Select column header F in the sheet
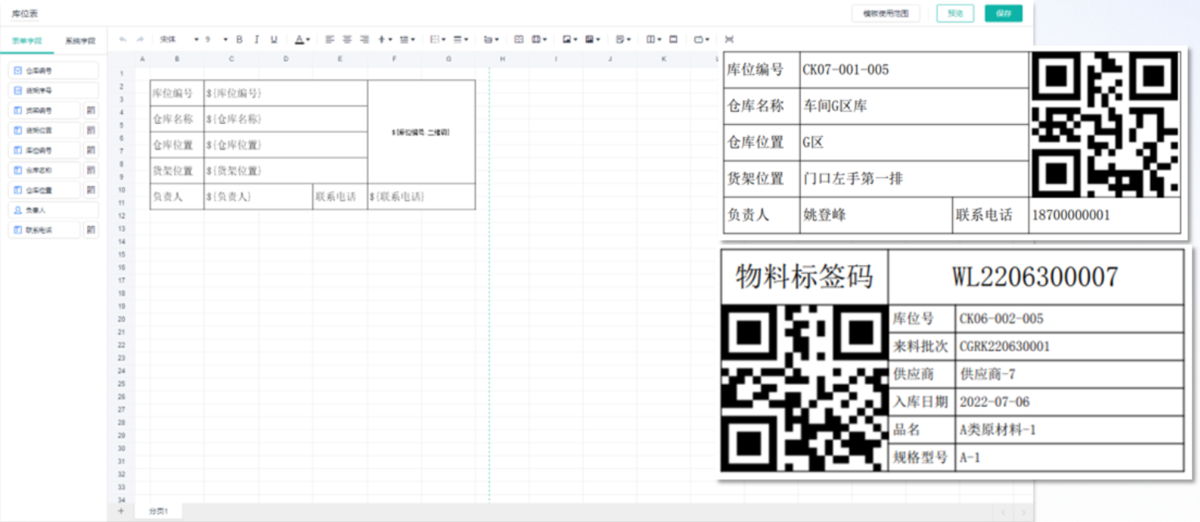The height and width of the screenshot is (522, 1200). coord(394,60)
